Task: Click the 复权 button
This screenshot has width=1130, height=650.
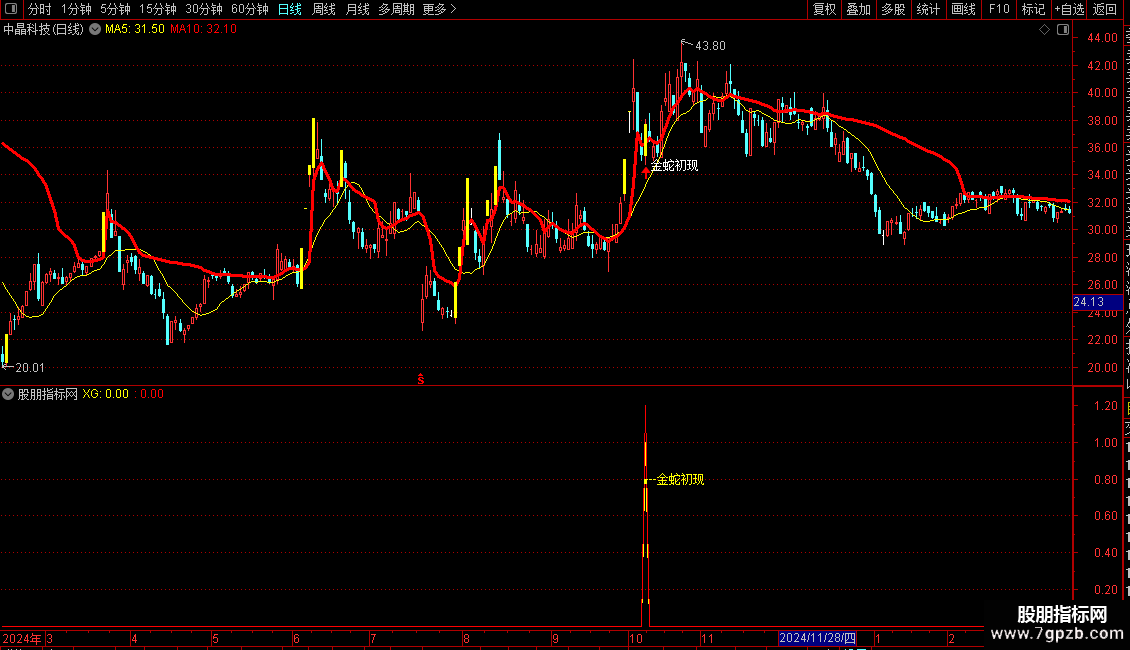Action: point(824,9)
